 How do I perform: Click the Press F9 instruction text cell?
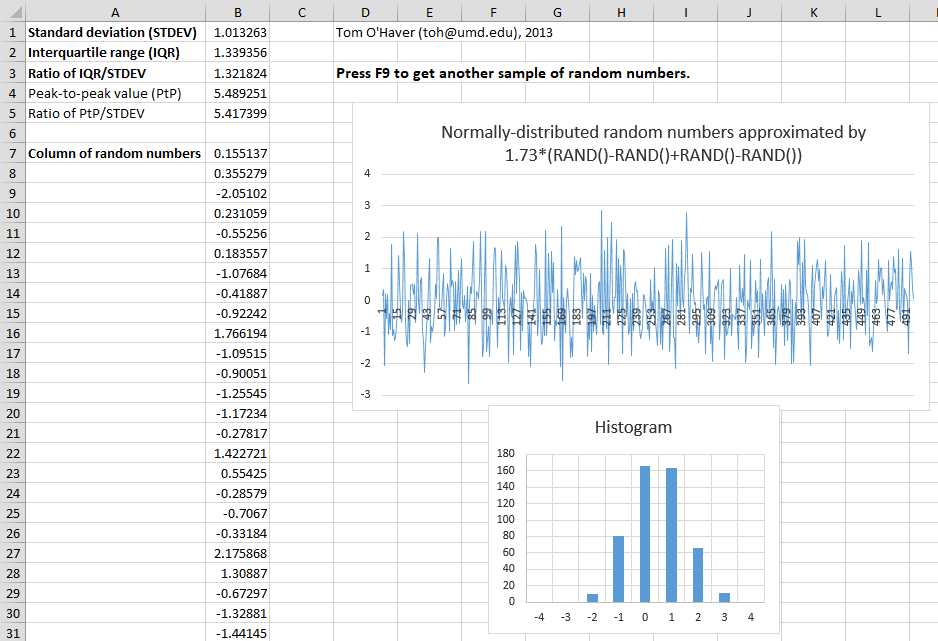coord(513,74)
